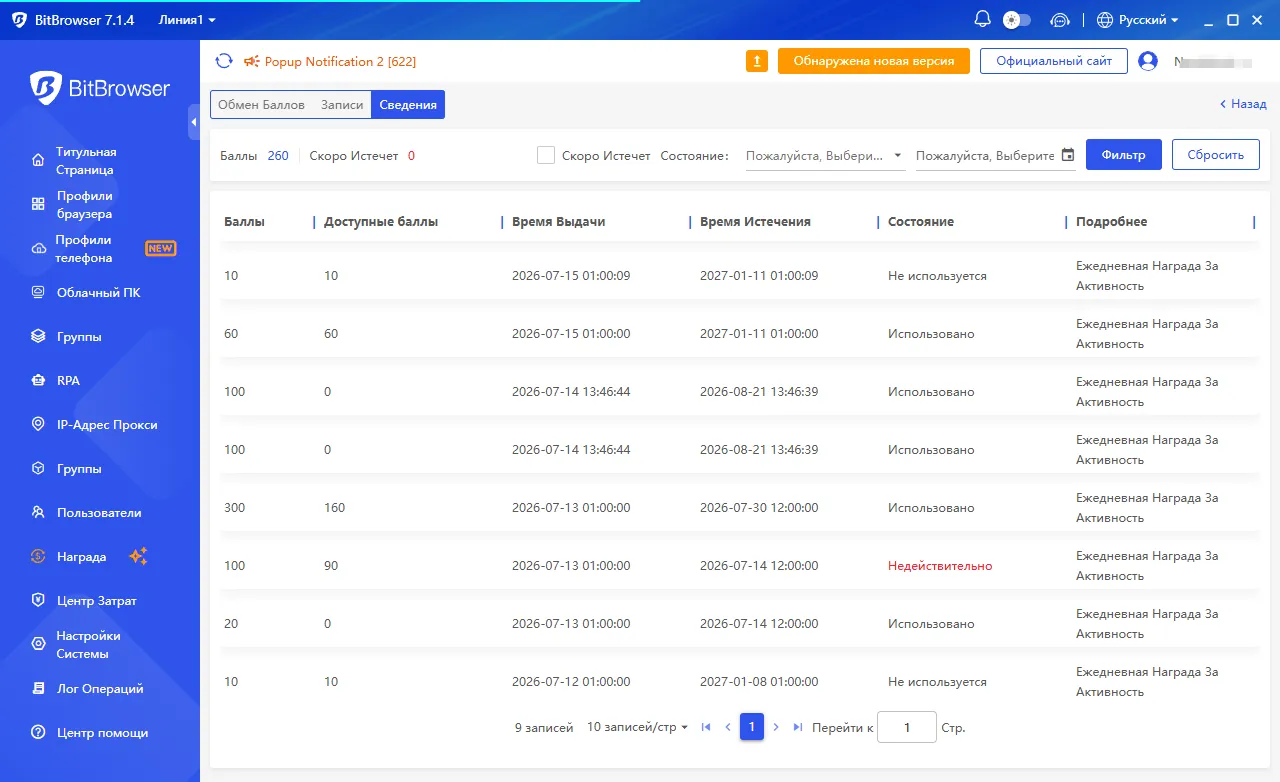Expand the Состояние status dropdown
Image resolution: width=1280 pixels, height=782 pixels.
pos(825,156)
